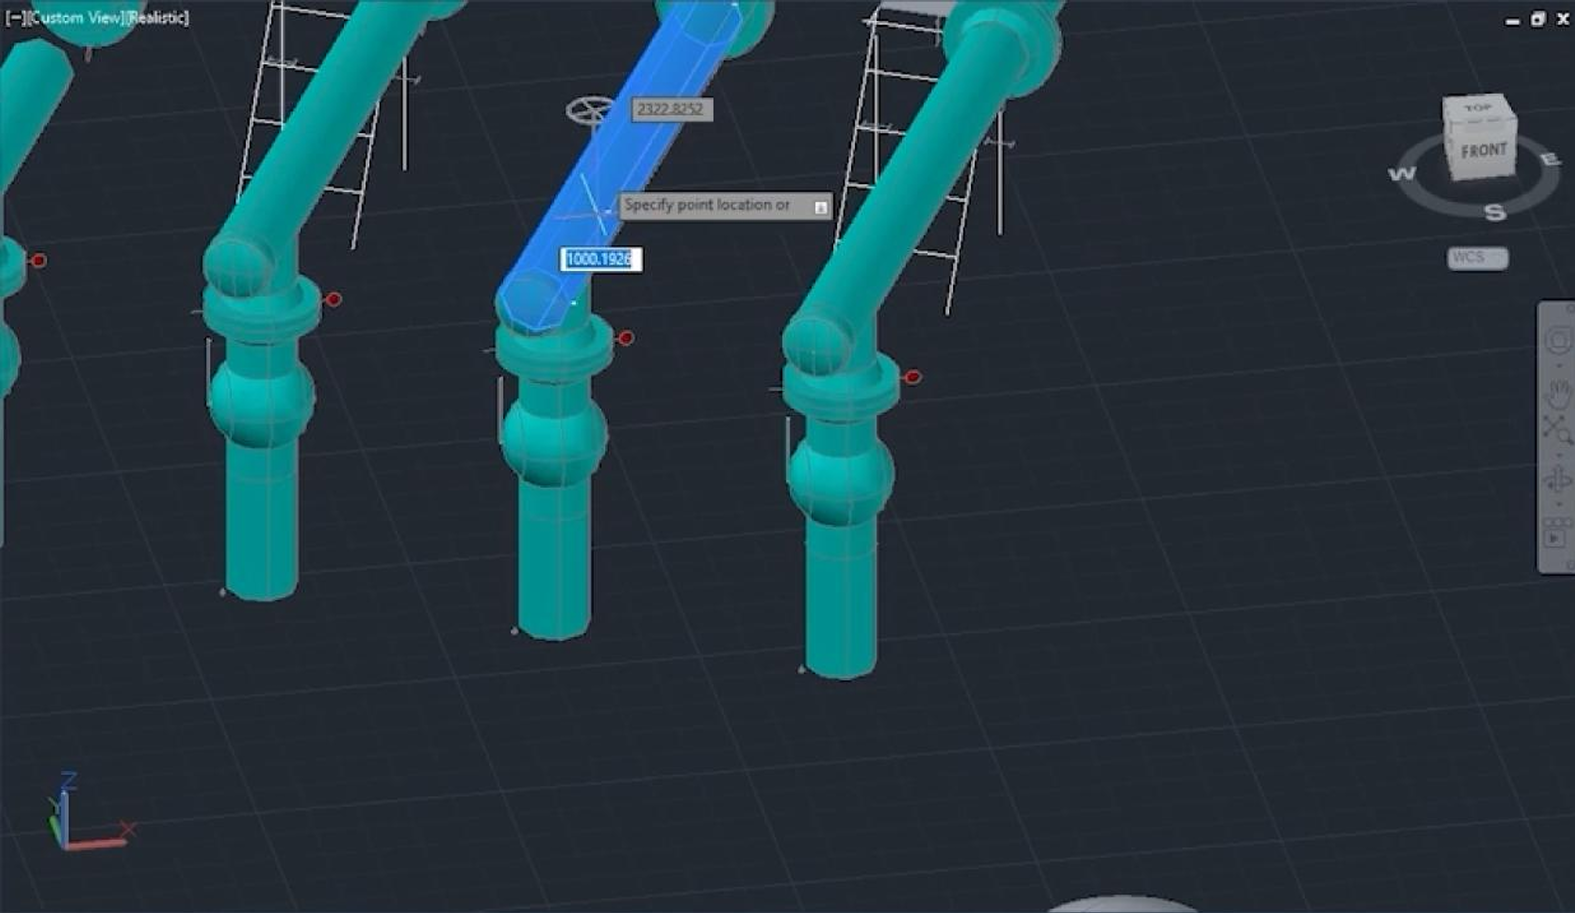Click the 2322.8252 dimension field
This screenshot has height=913, width=1575.
tap(671, 109)
